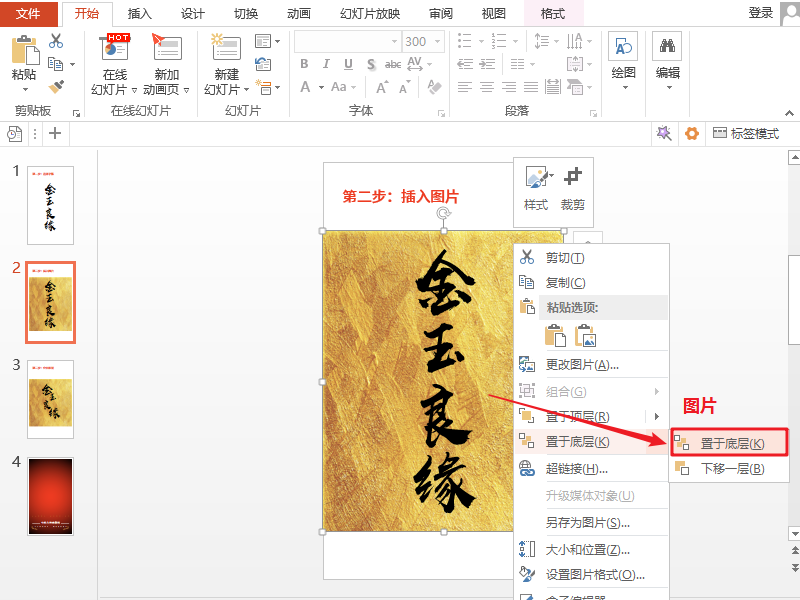This screenshot has width=800, height=600.
Task: Toggle Strikethrough (abc) formatting
Action: point(393,64)
